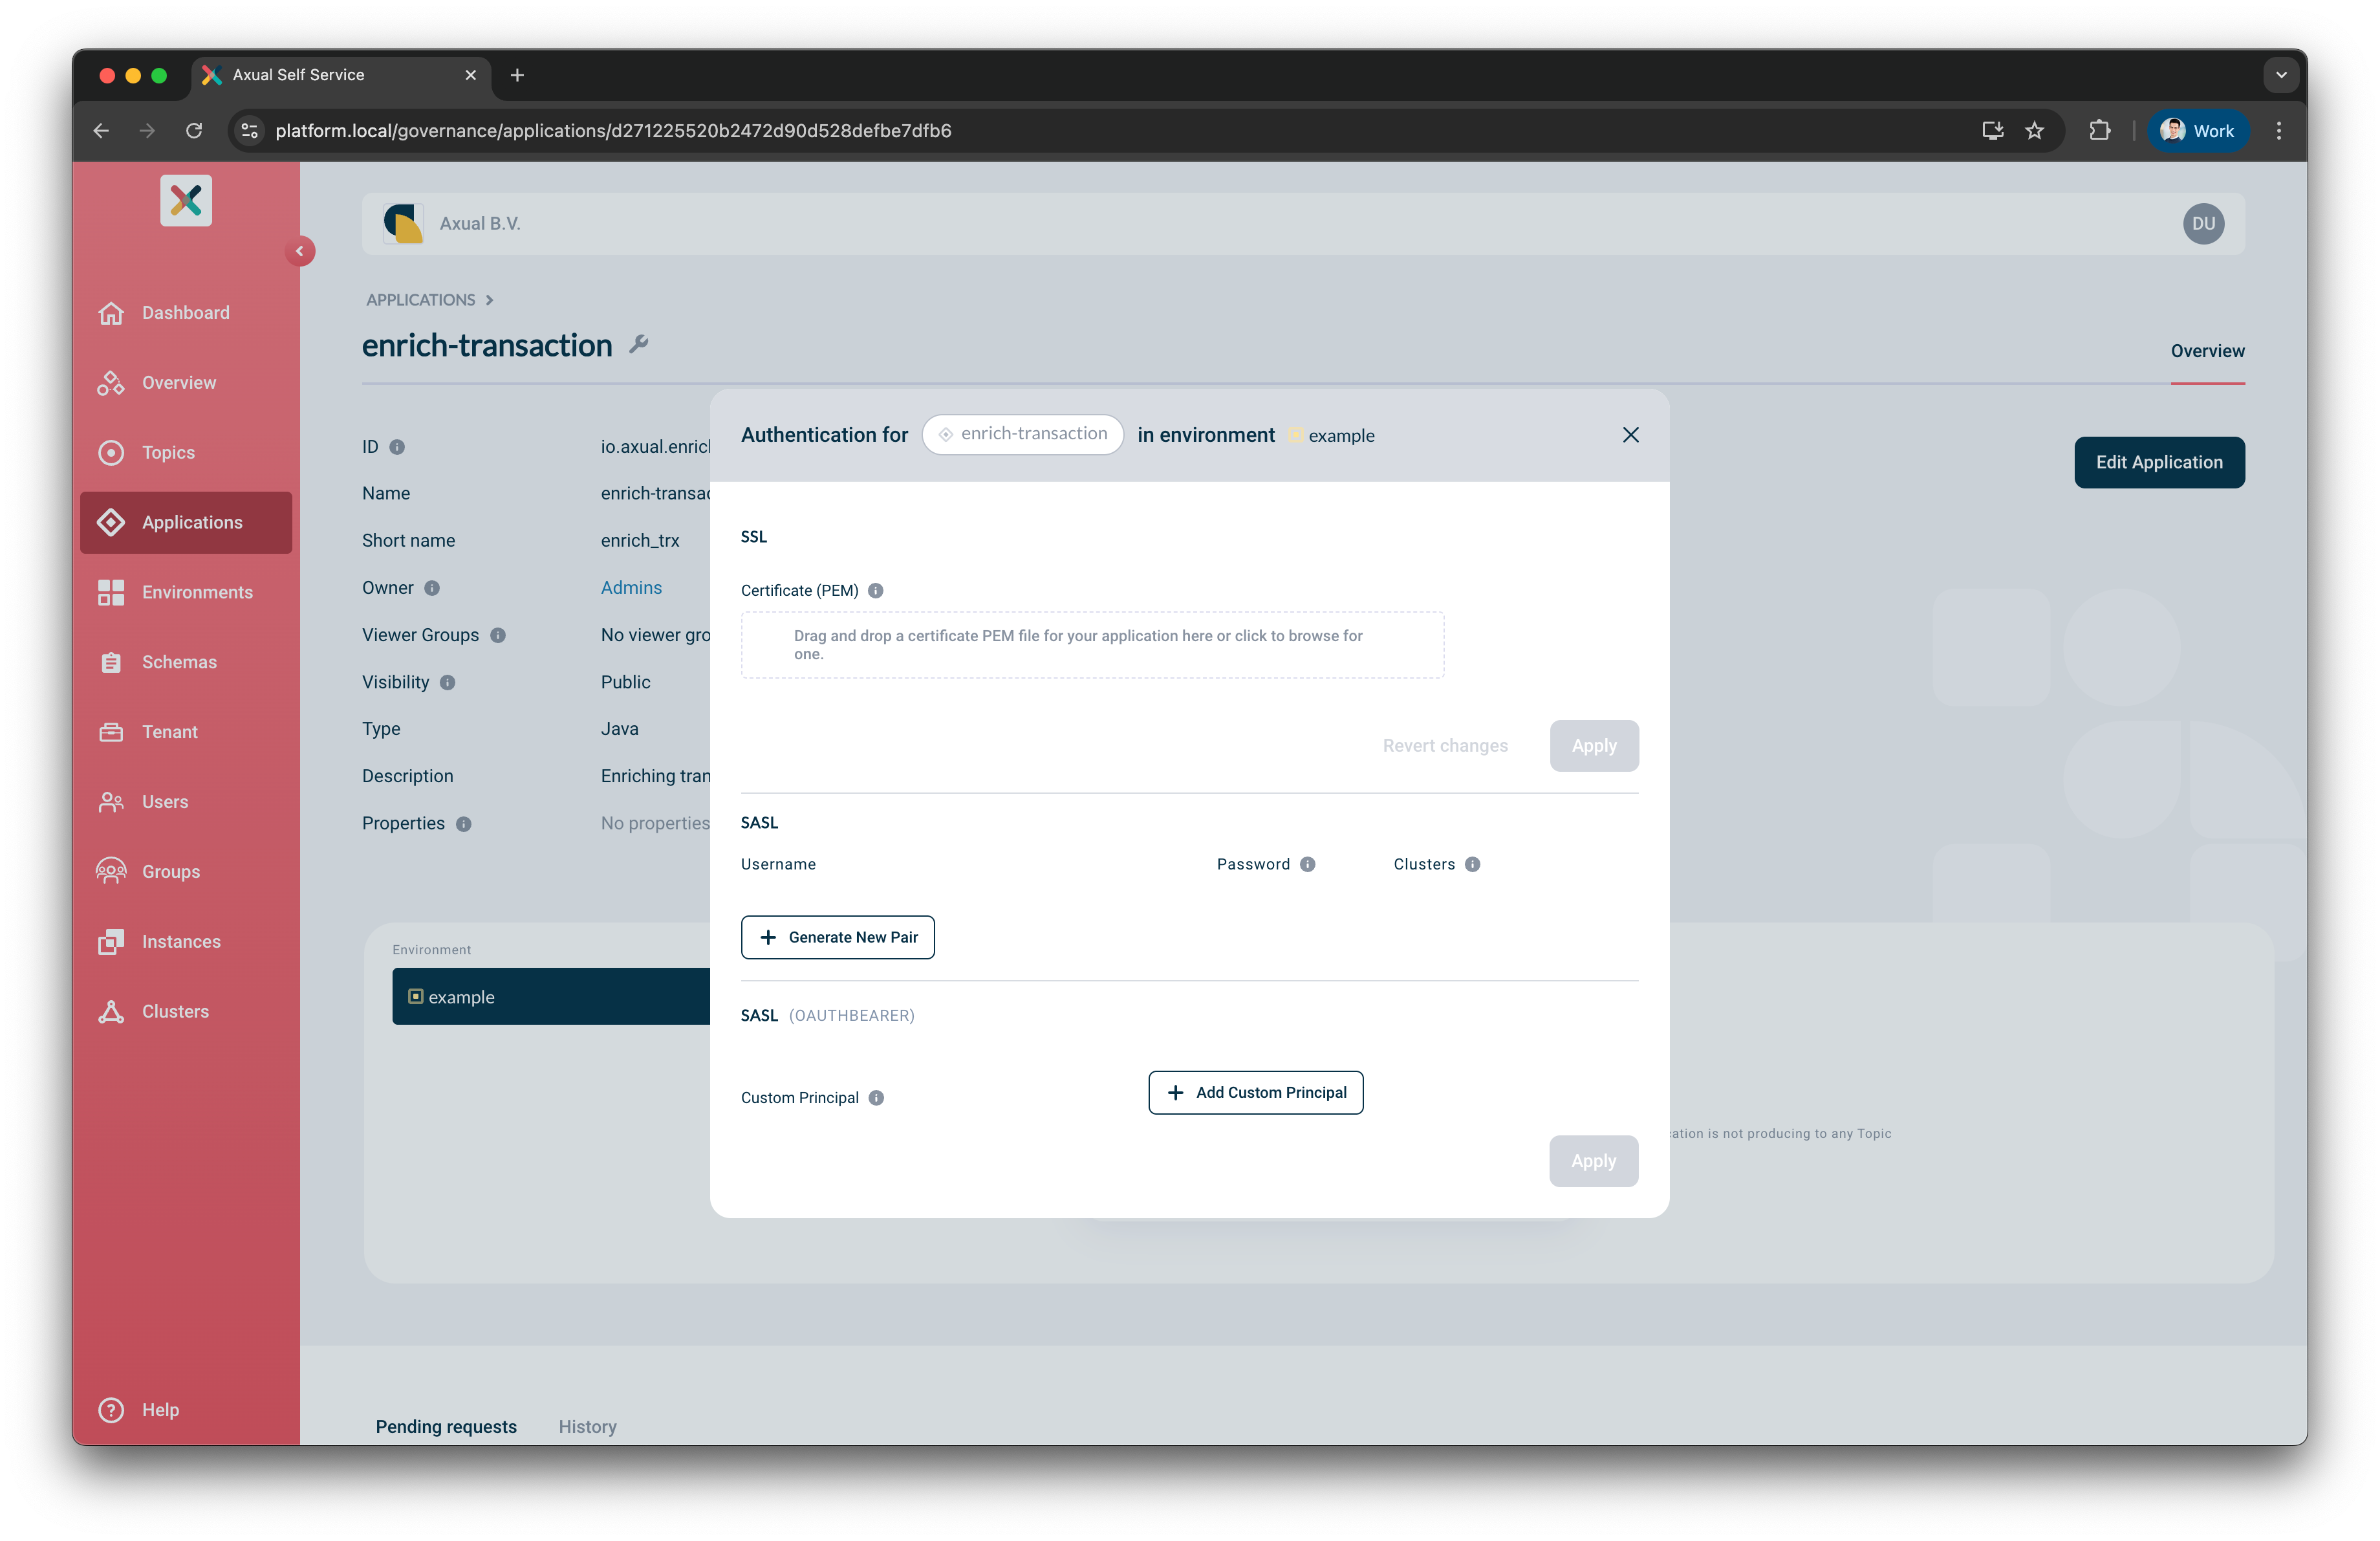Switch to the History tab

587,1426
